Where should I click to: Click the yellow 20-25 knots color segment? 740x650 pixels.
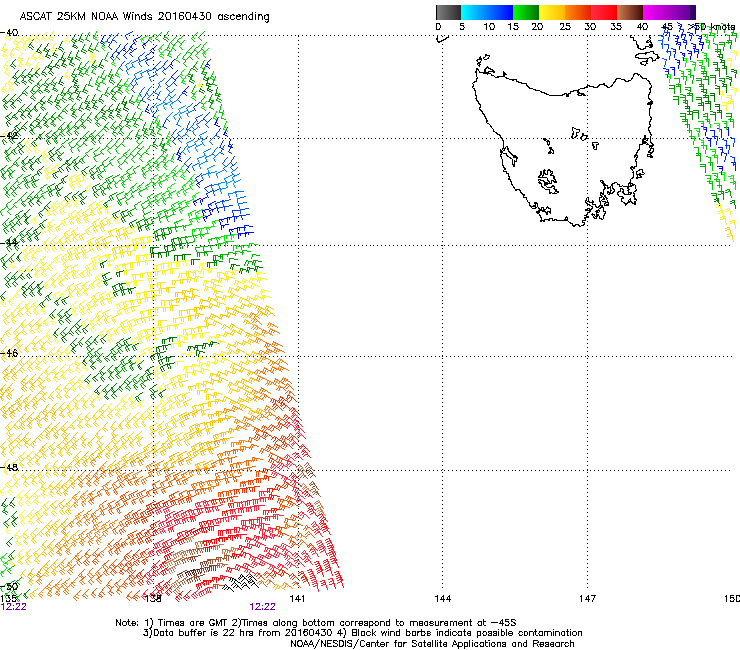tap(552, 12)
